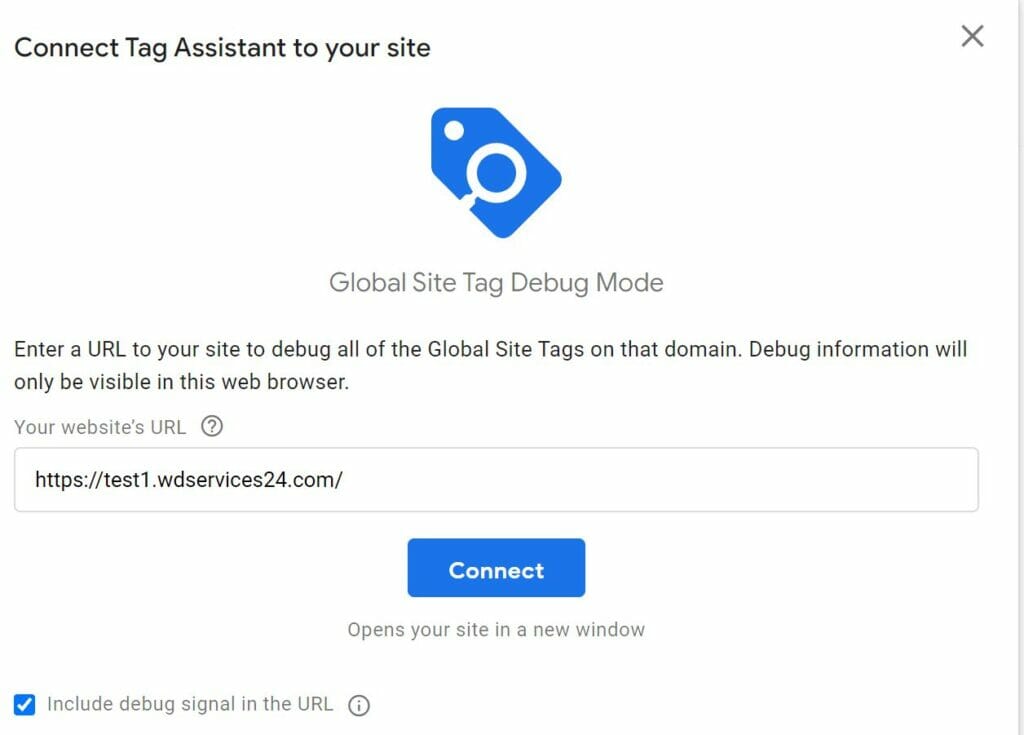Click the word Connect on the button
Viewport: 1024px width, 735px height.
[496, 570]
